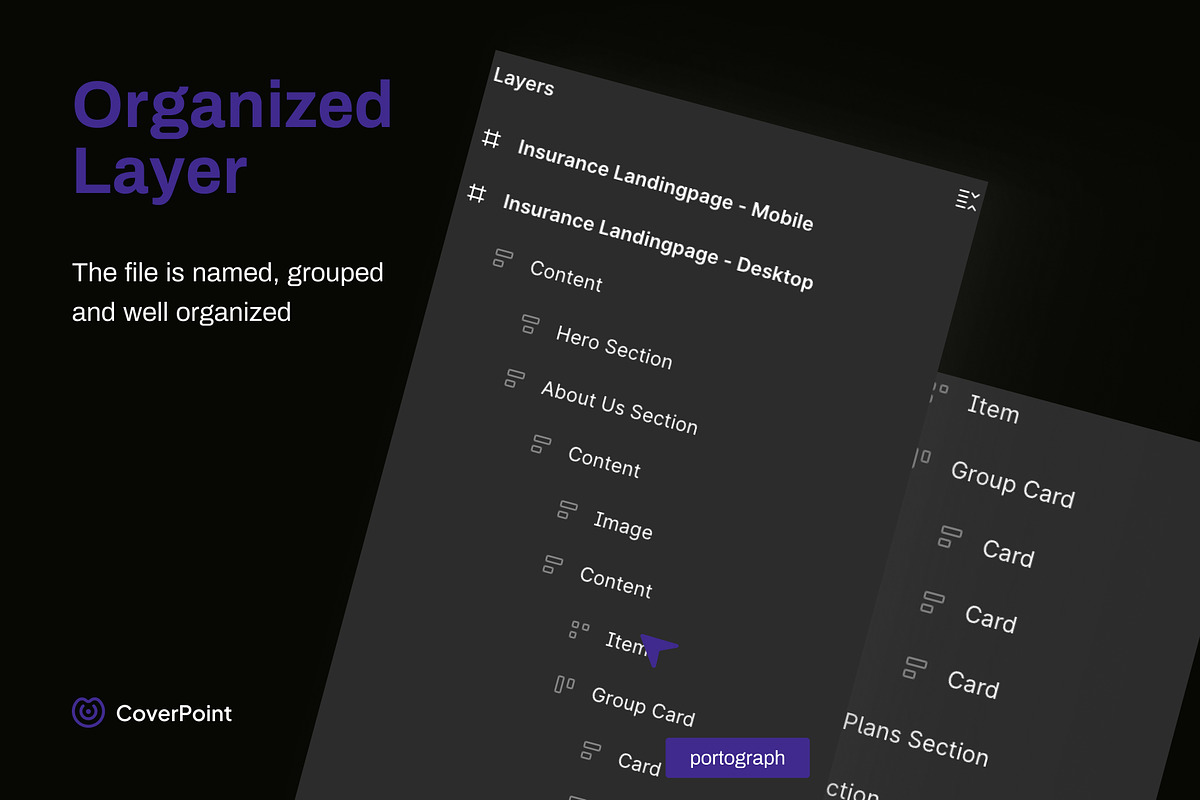Click the auto layout icon of About Us Section
Image resolution: width=1200 pixels, height=800 pixels.
click(x=514, y=378)
